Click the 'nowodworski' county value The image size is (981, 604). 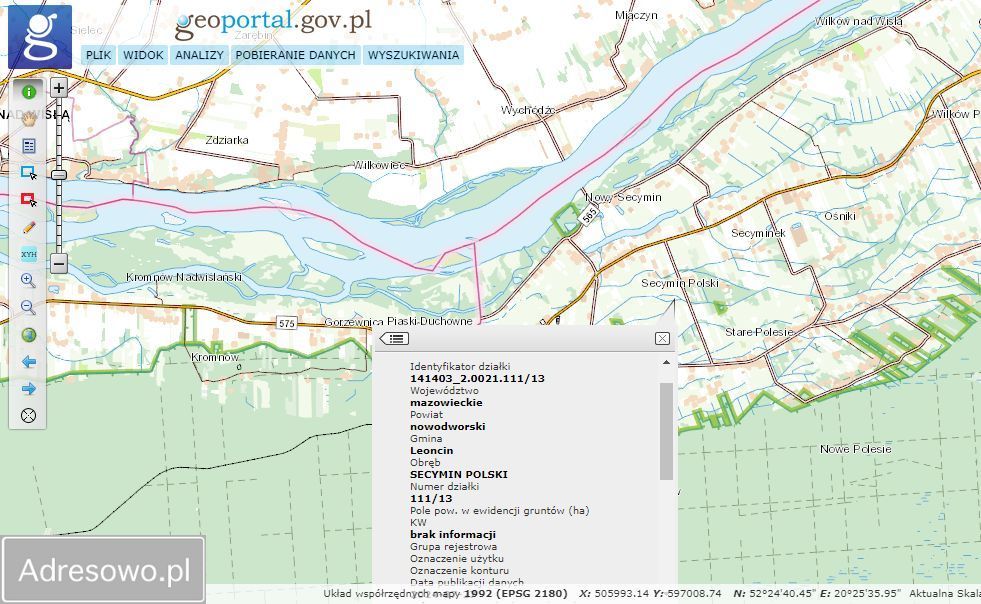448,426
